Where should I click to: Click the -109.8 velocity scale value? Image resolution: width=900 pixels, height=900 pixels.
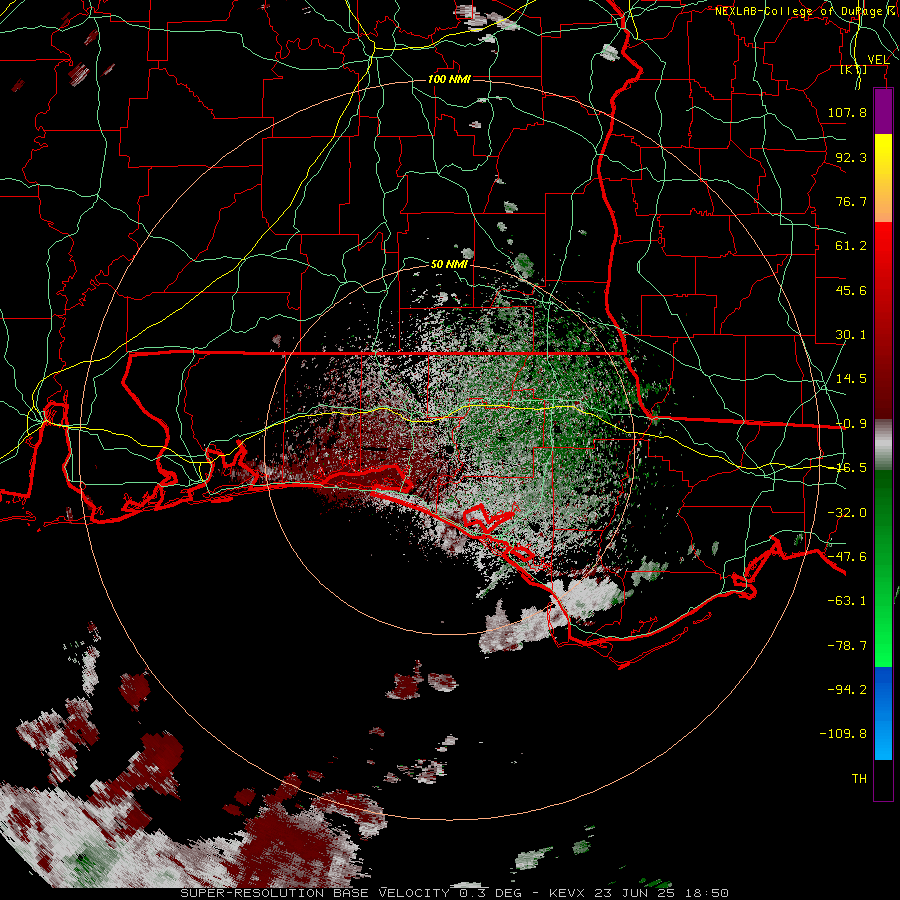point(843,734)
